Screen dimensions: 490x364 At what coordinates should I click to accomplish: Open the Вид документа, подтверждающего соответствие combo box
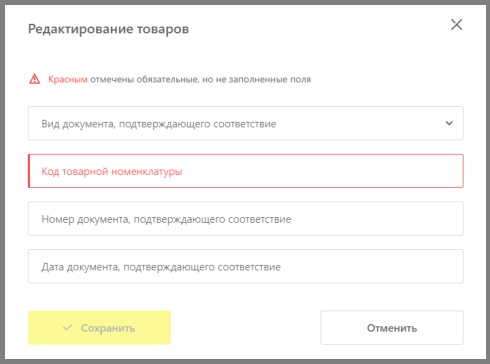[246, 123]
